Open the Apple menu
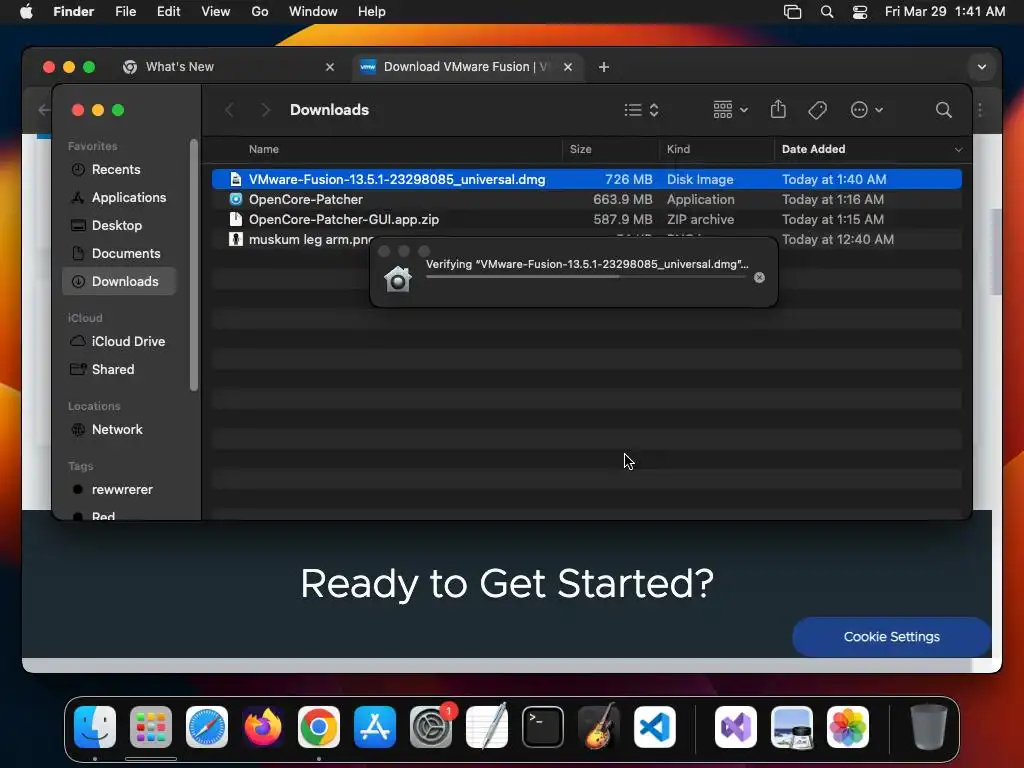This screenshot has width=1024, height=768. [x=26, y=12]
